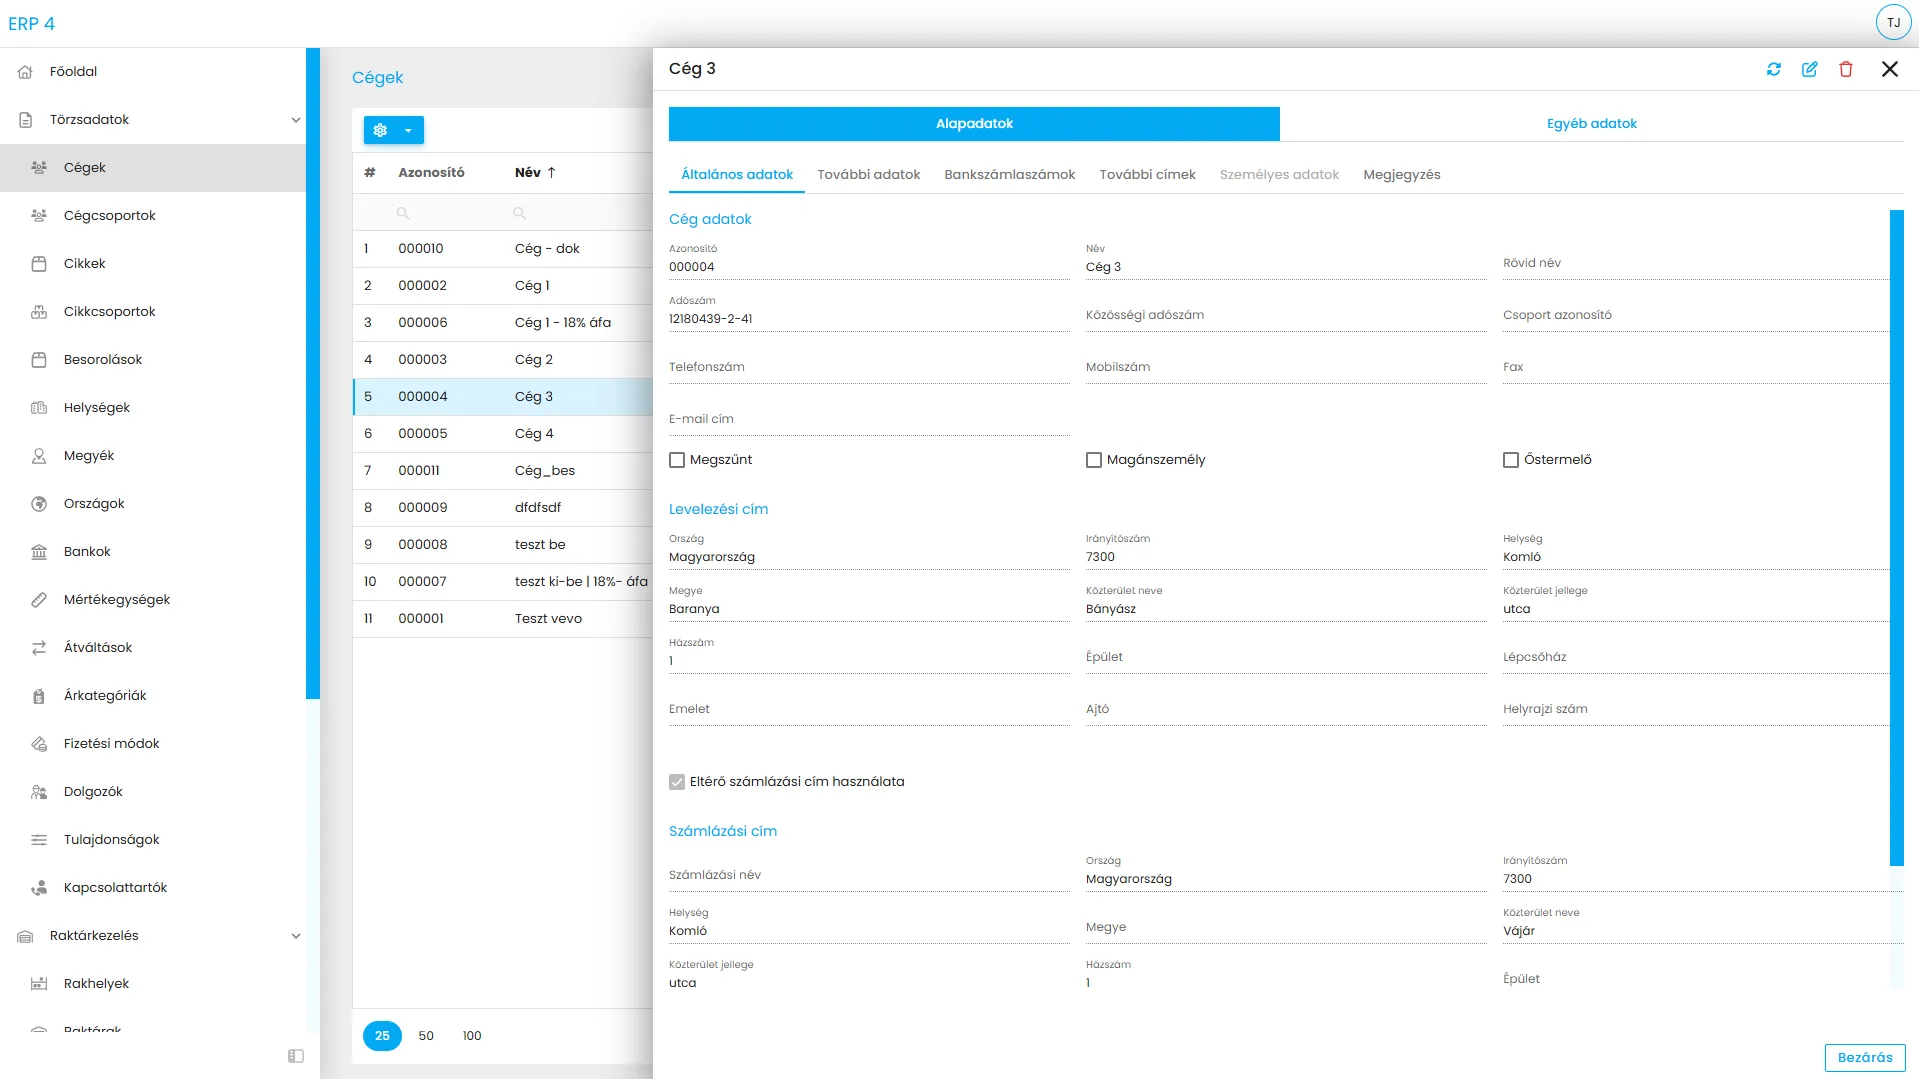Click the Bezárás button
Viewport: 1919px width, 1079px height.
(x=1864, y=1058)
